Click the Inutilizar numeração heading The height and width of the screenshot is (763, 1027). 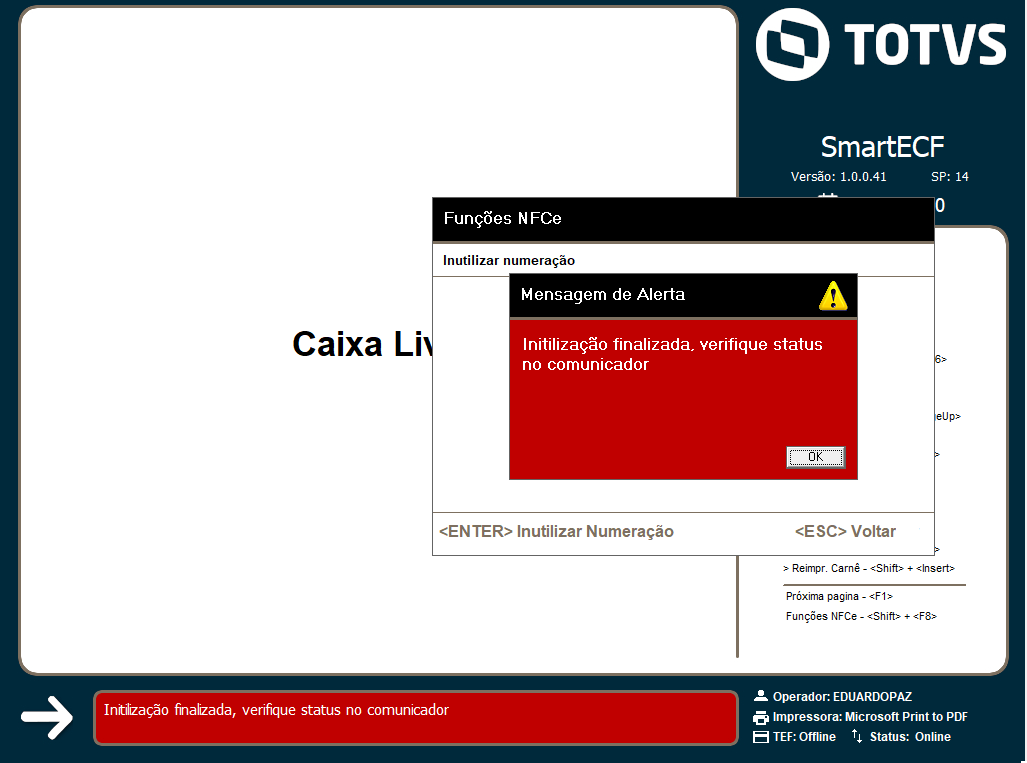coord(509,260)
